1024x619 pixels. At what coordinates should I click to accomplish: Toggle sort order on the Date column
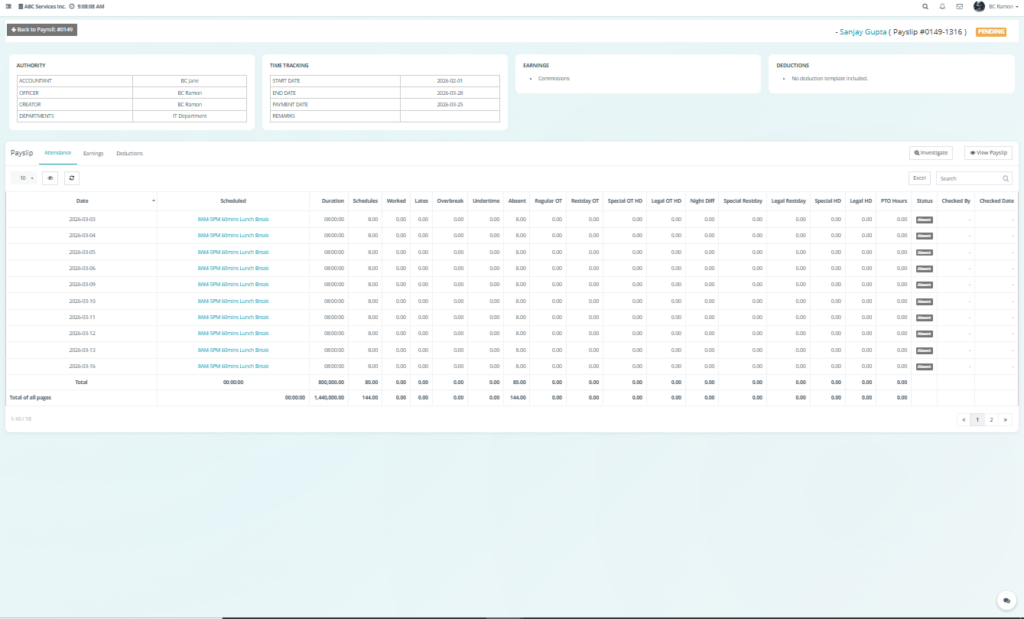coord(154,201)
